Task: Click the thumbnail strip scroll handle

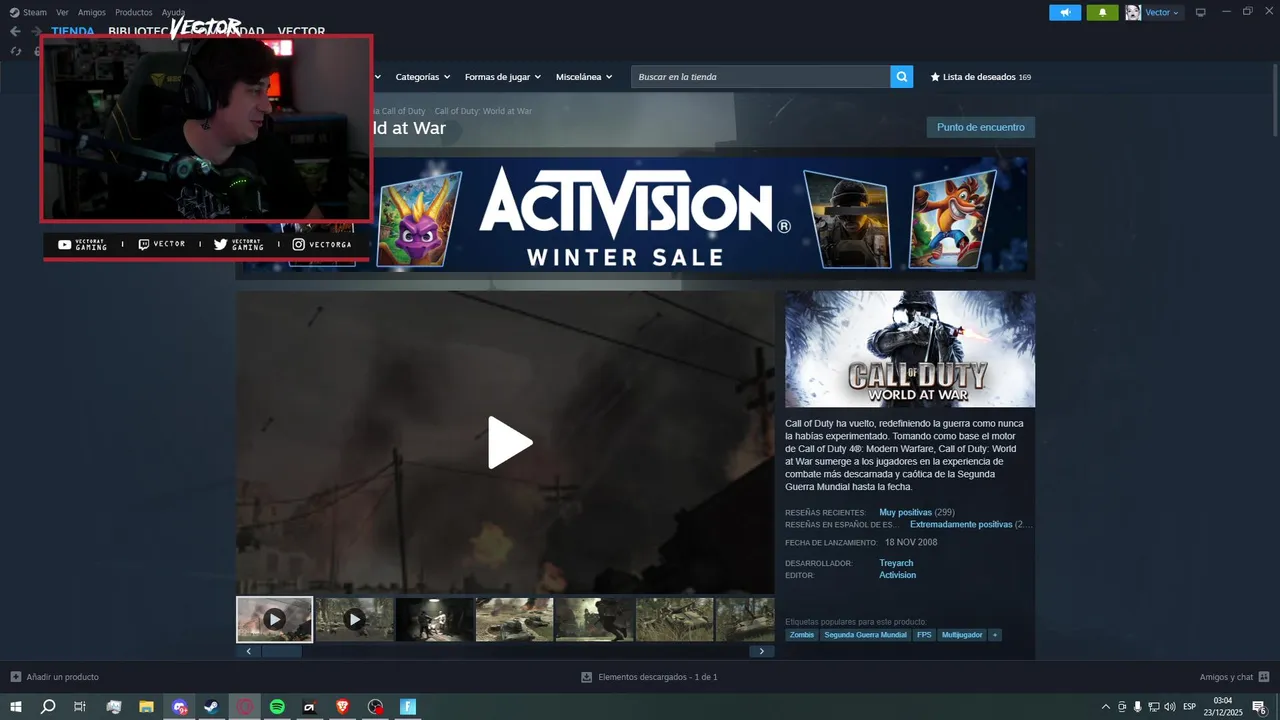Action: click(x=281, y=651)
